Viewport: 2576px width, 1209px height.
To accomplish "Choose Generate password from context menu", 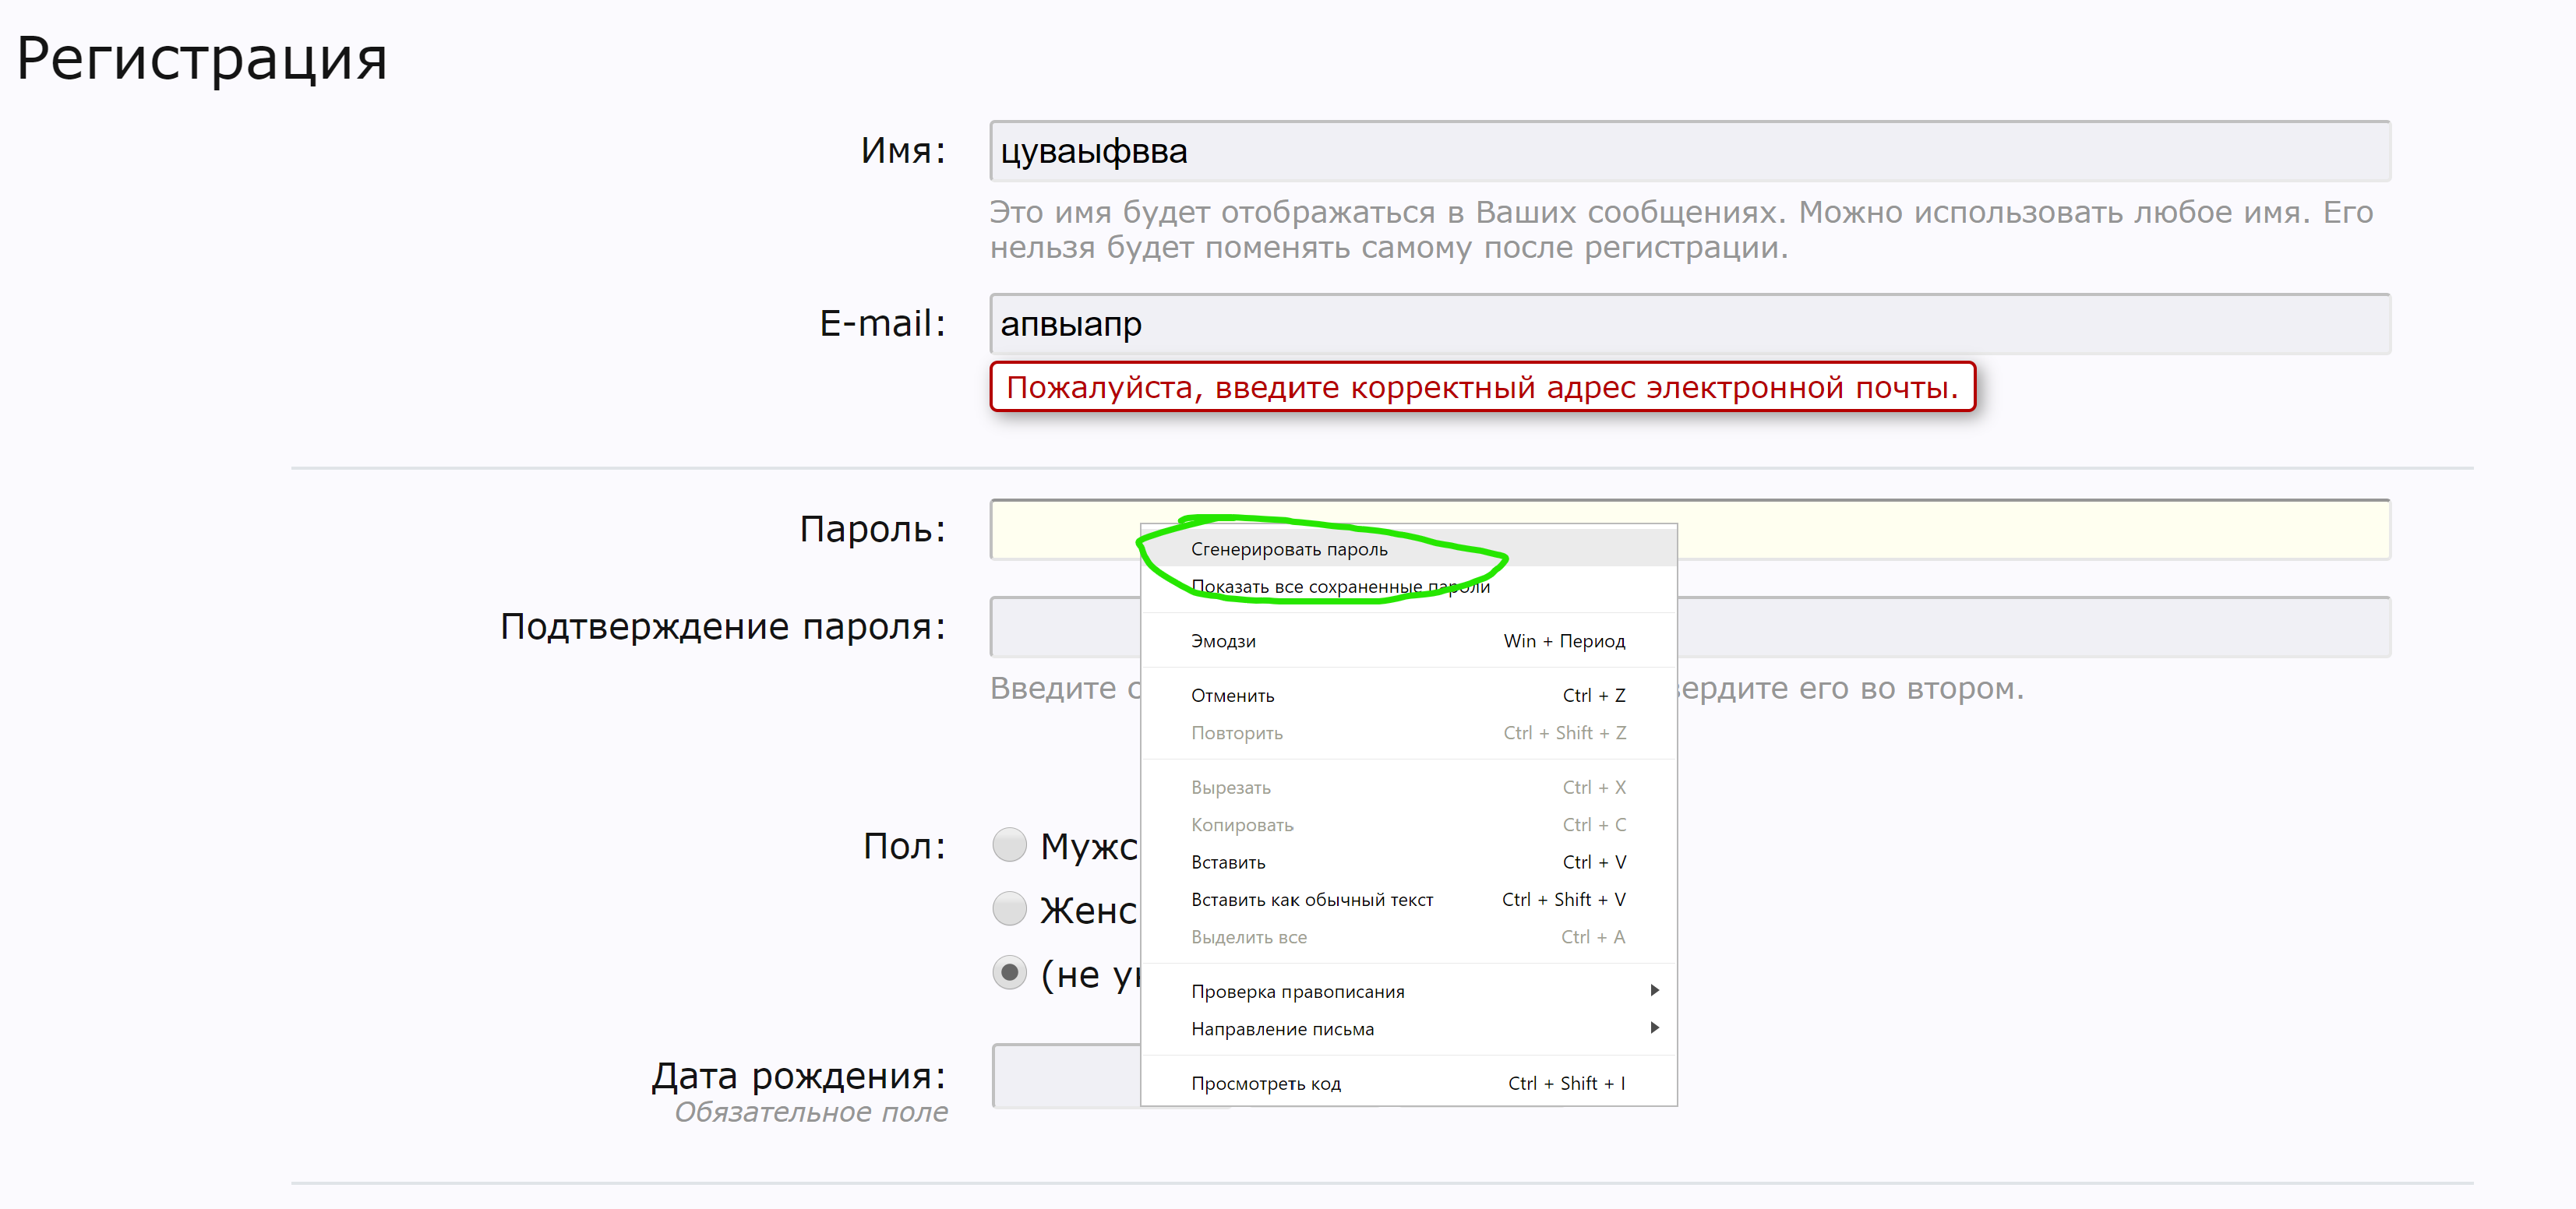I will 1289,549.
